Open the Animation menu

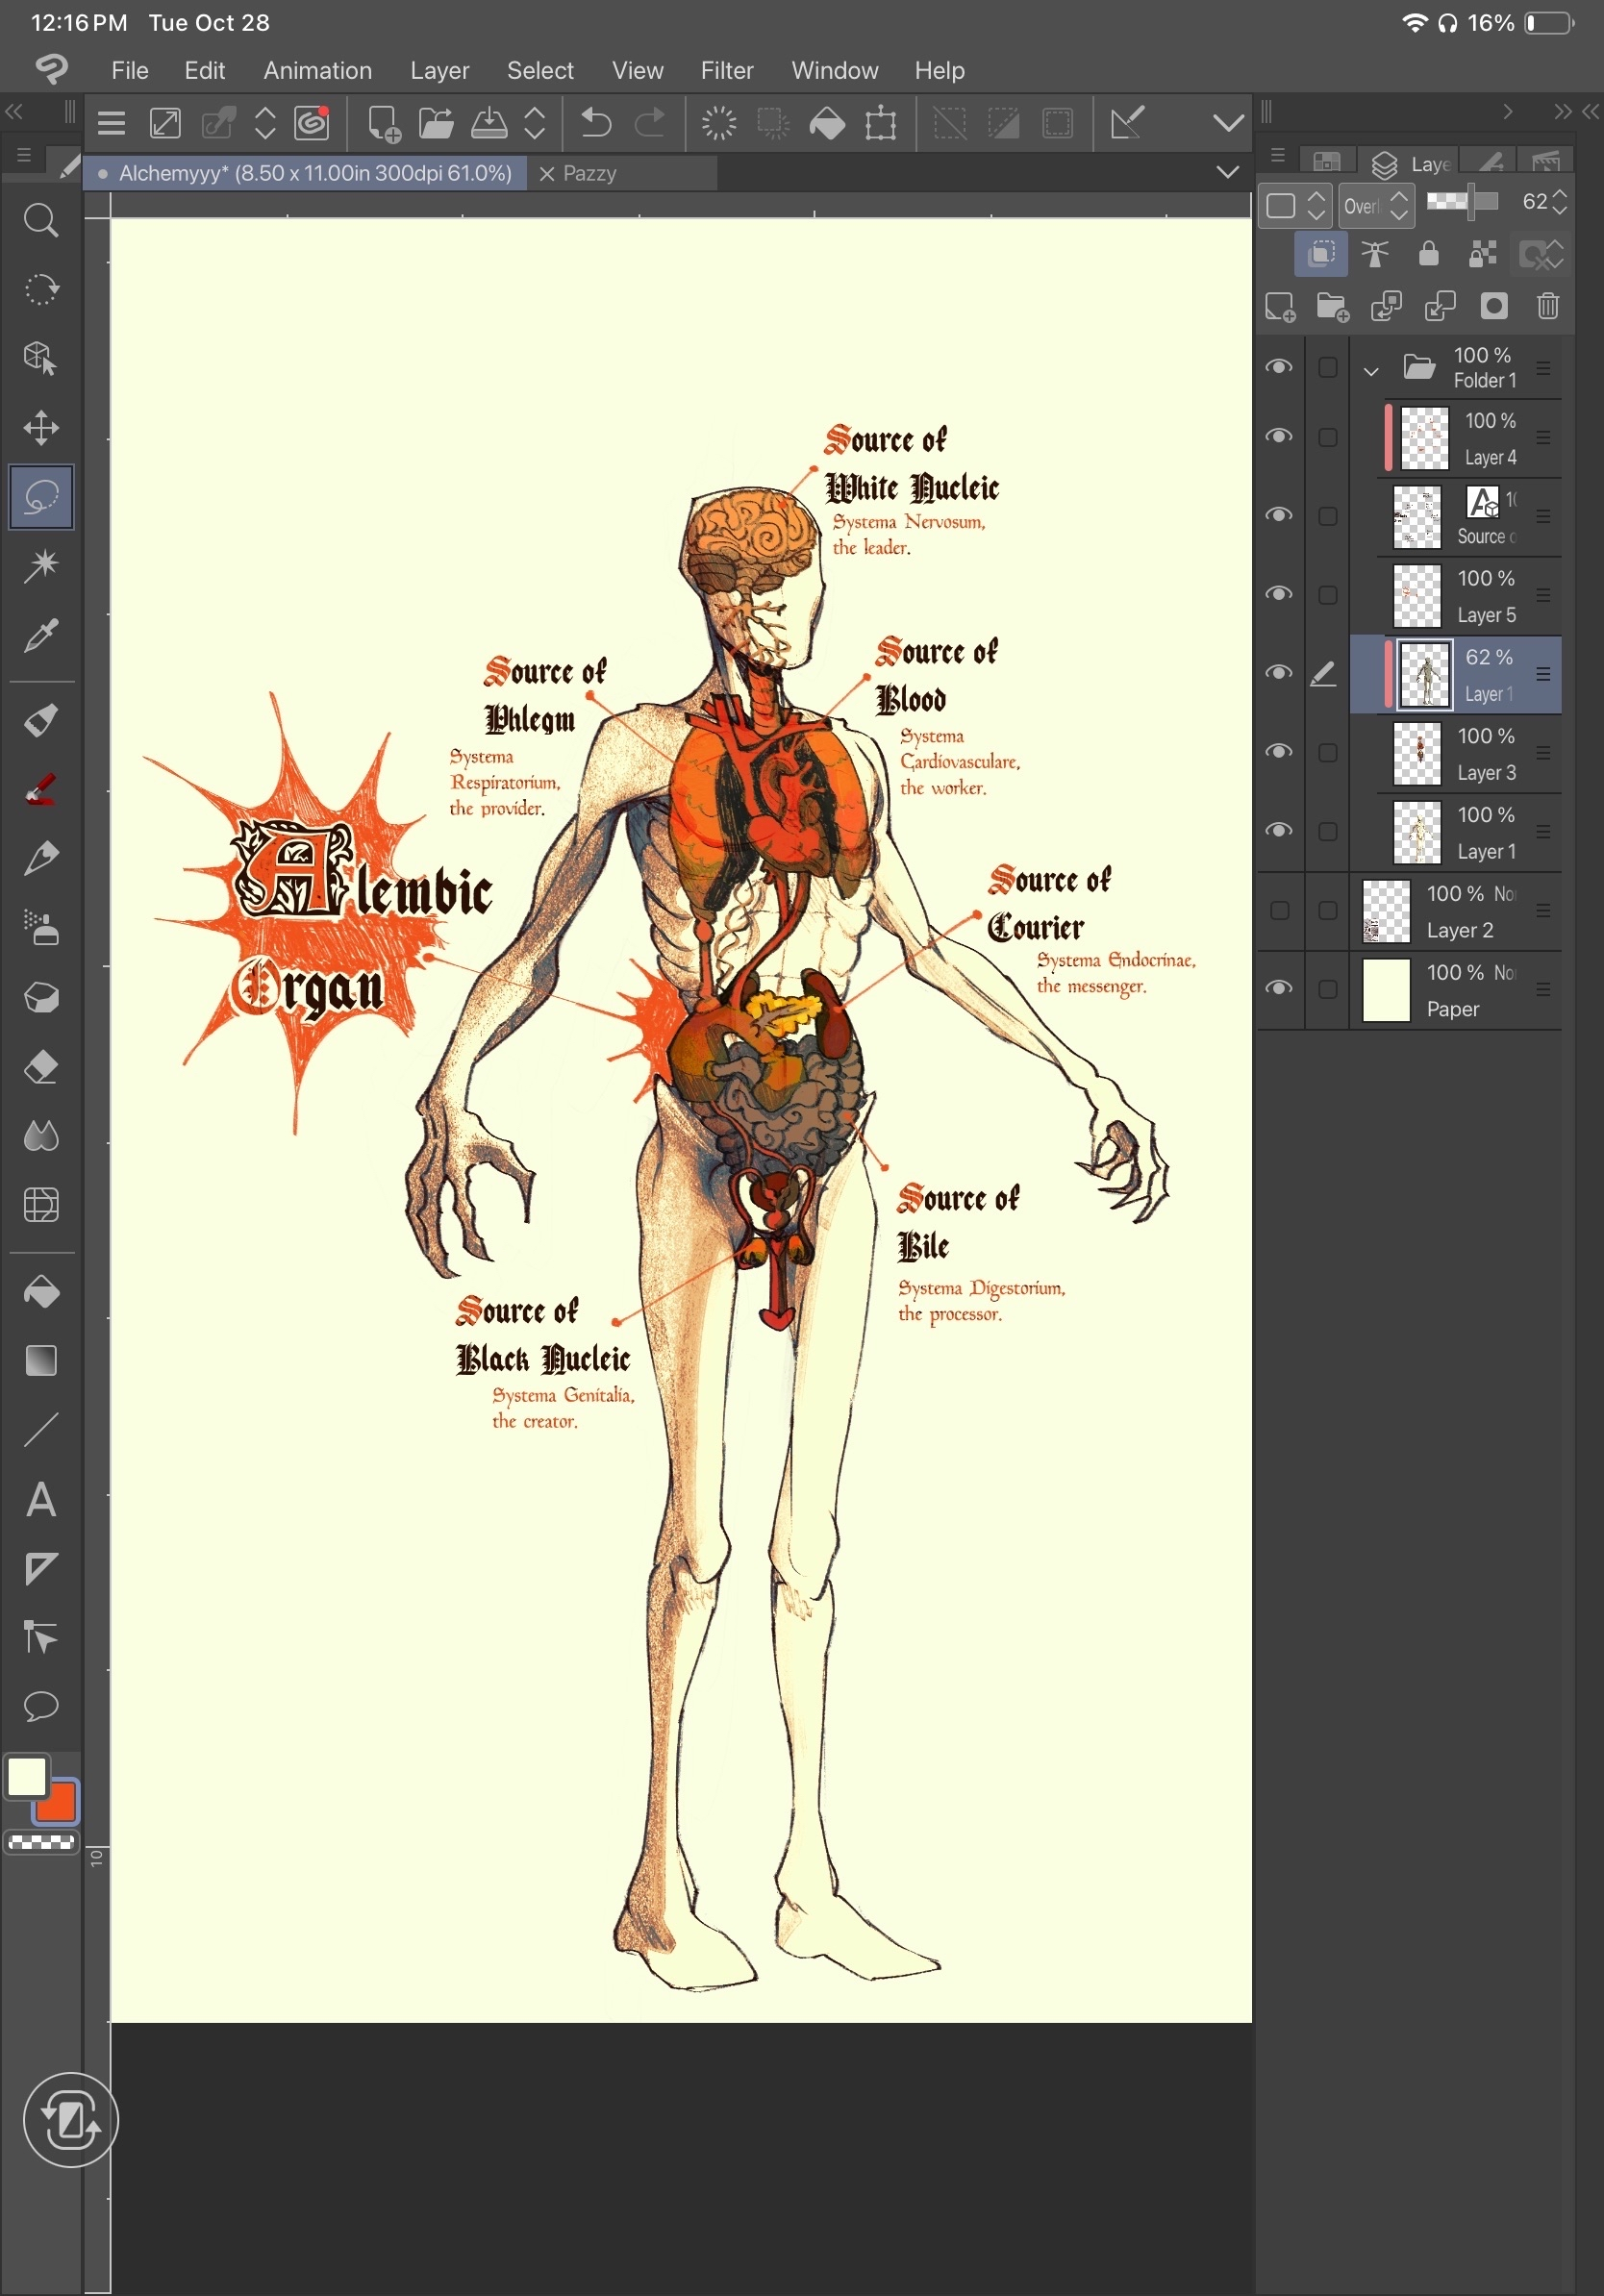click(x=317, y=70)
